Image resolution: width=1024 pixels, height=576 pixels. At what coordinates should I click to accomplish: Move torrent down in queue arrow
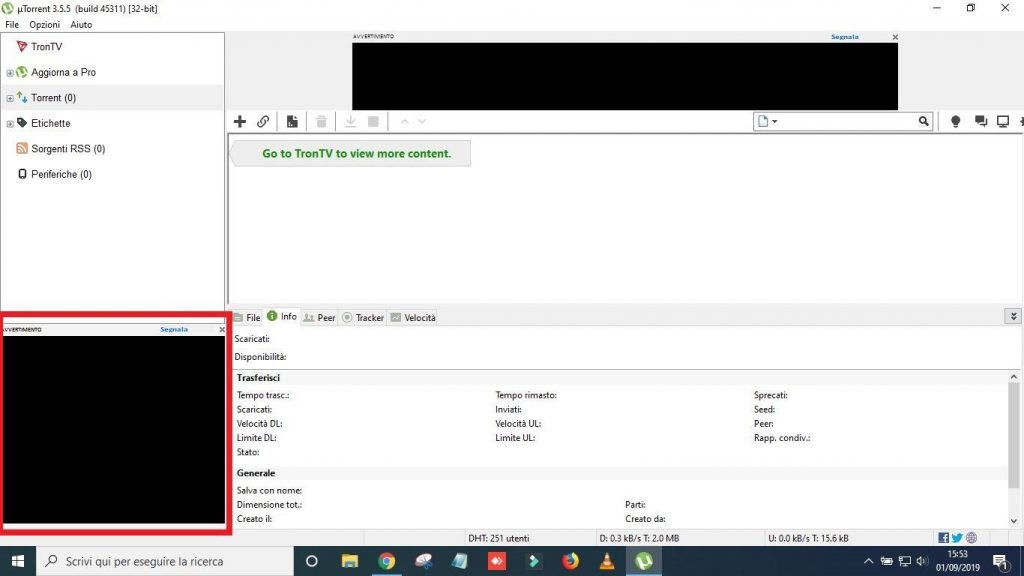(x=422, y=121)
